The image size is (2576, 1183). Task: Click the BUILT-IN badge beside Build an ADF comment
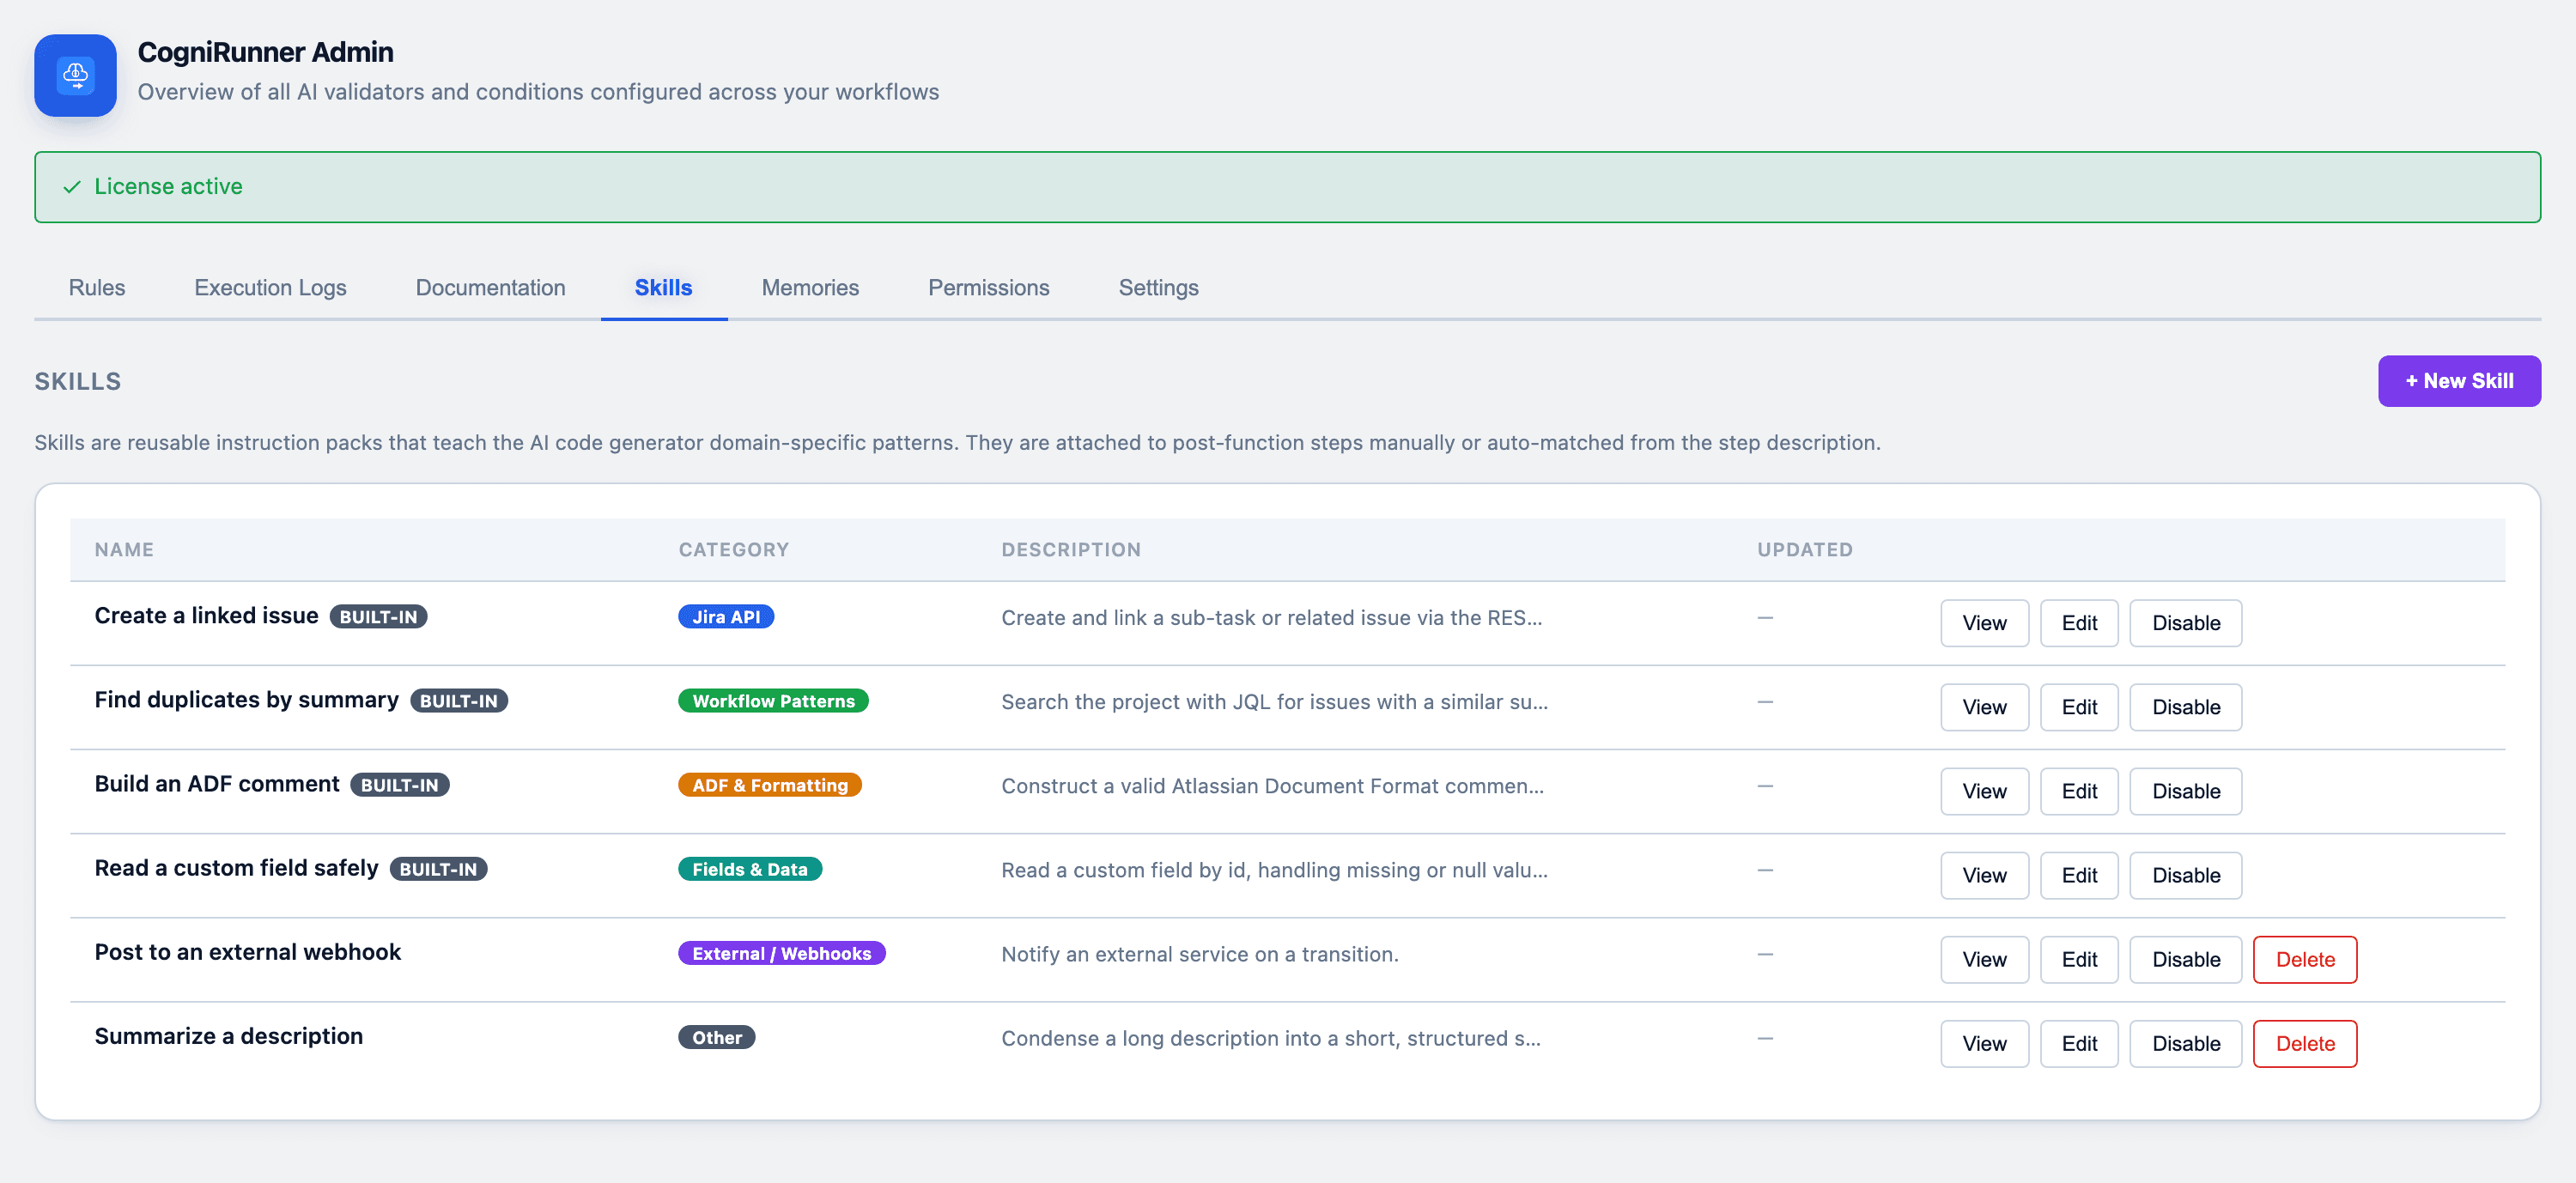[x=399, y=785]
